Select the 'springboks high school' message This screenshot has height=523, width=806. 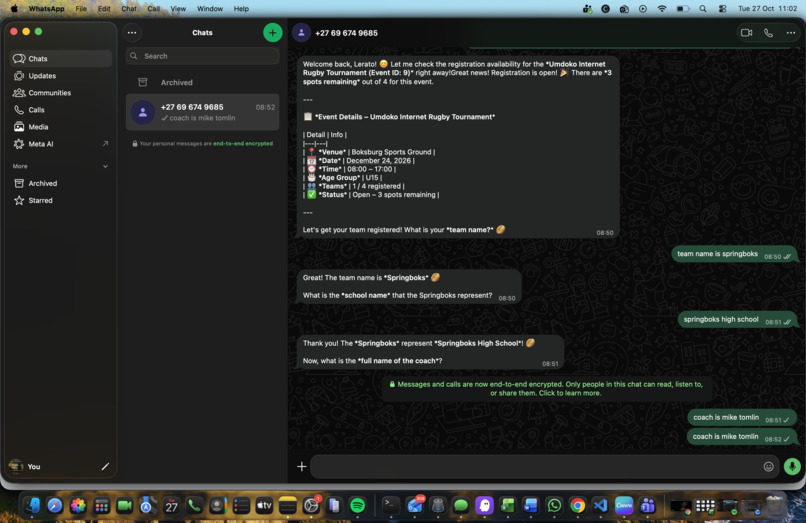pos(737,319)
